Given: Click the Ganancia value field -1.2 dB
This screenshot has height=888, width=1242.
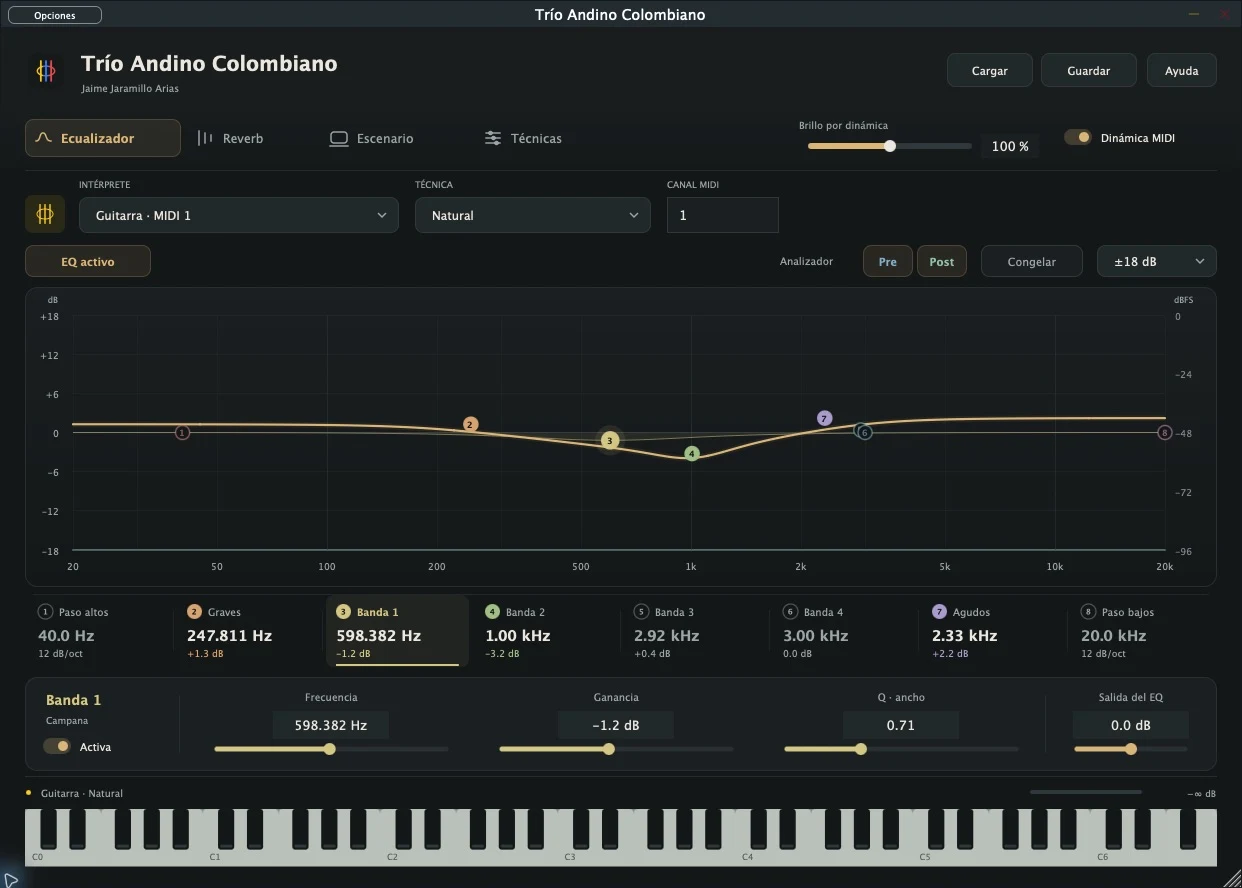Looking at the screenshot, I should click(x=616, y=725).
